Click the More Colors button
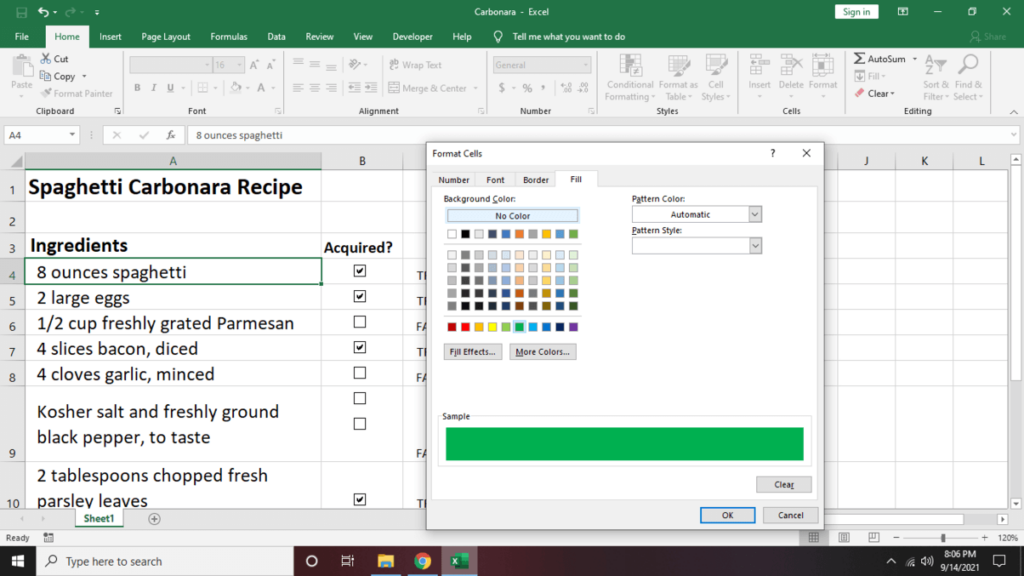Viewport: 1024px width, 576px height. pyautogui.click(x=542, y=352)
